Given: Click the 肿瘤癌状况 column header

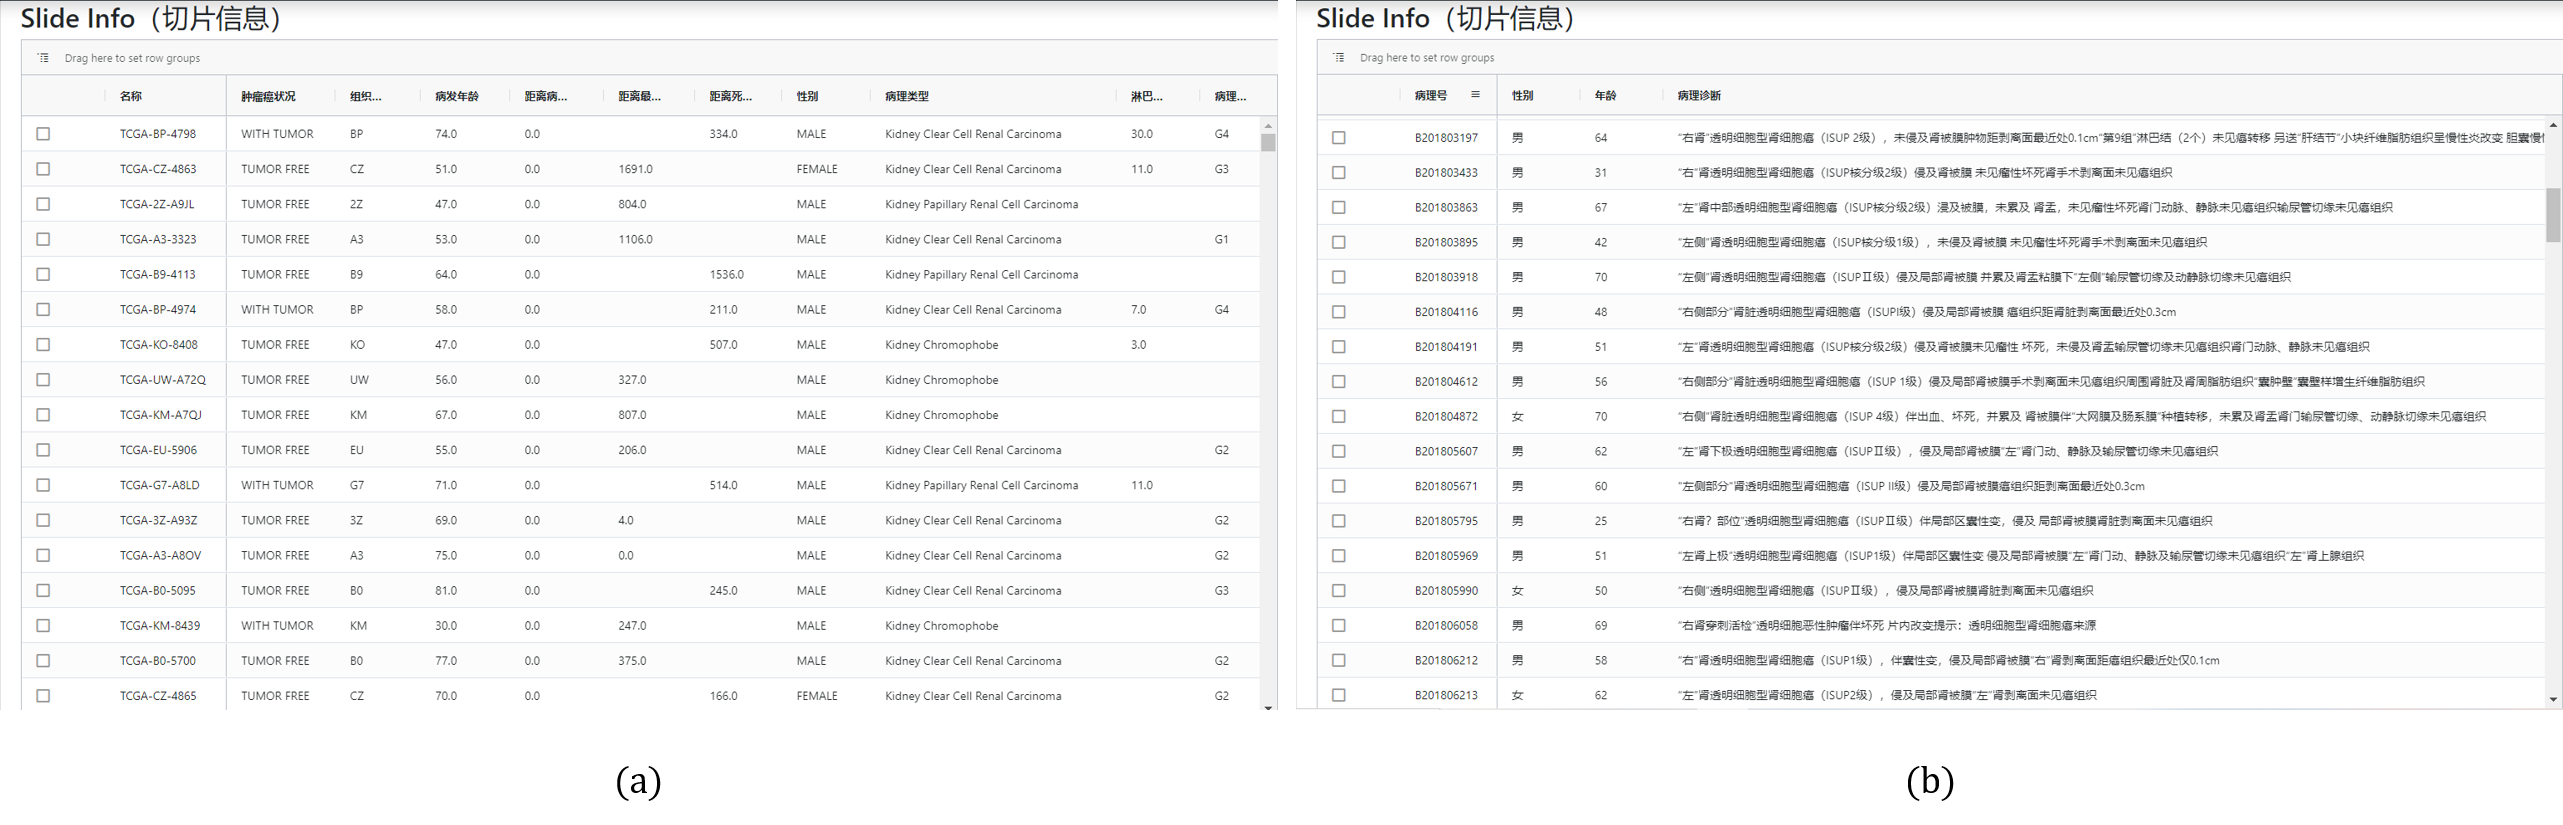Looking at the screenshot, I should (x=268, y=96).
